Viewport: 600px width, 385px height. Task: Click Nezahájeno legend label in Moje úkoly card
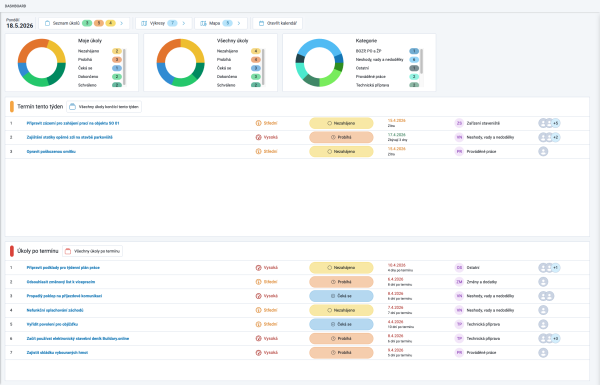tap(88, 51)
